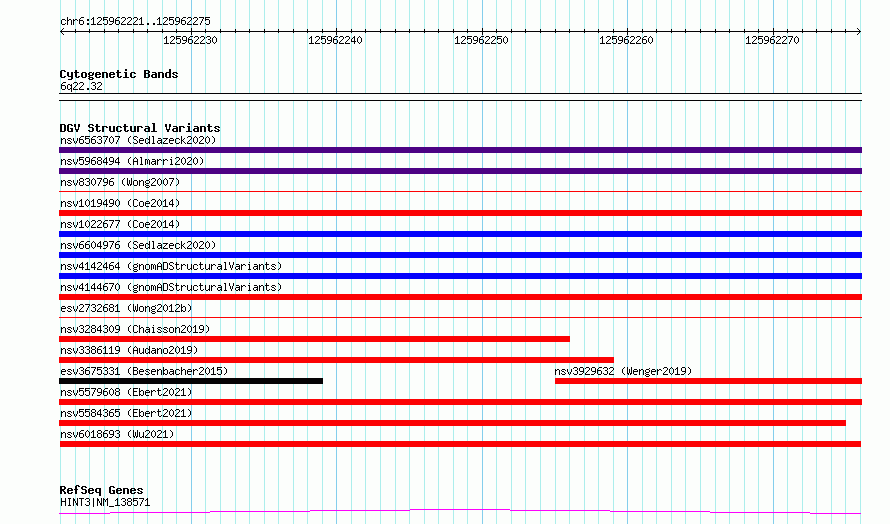Click the magenta HINT3 gene line
890x524 pixels.
[x=460, y=512]
